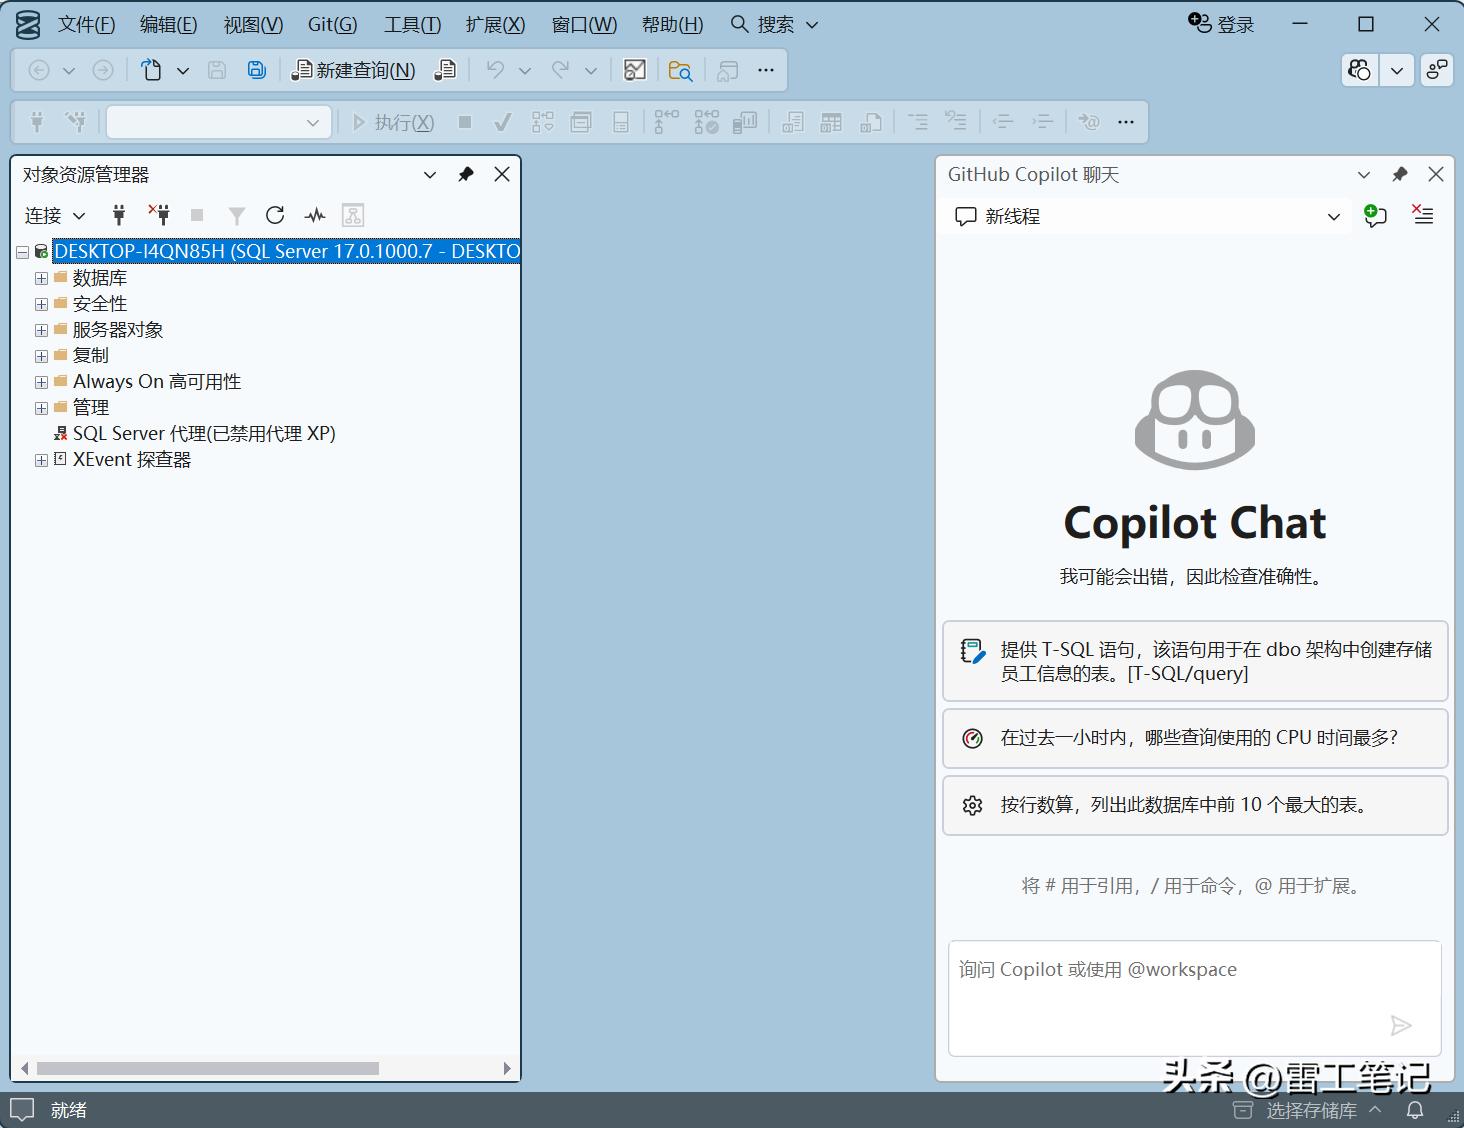Viewport: 1464px width, 1128px height.
Task: Click the navigate backward arrow icon
Action: coord(39,70)
